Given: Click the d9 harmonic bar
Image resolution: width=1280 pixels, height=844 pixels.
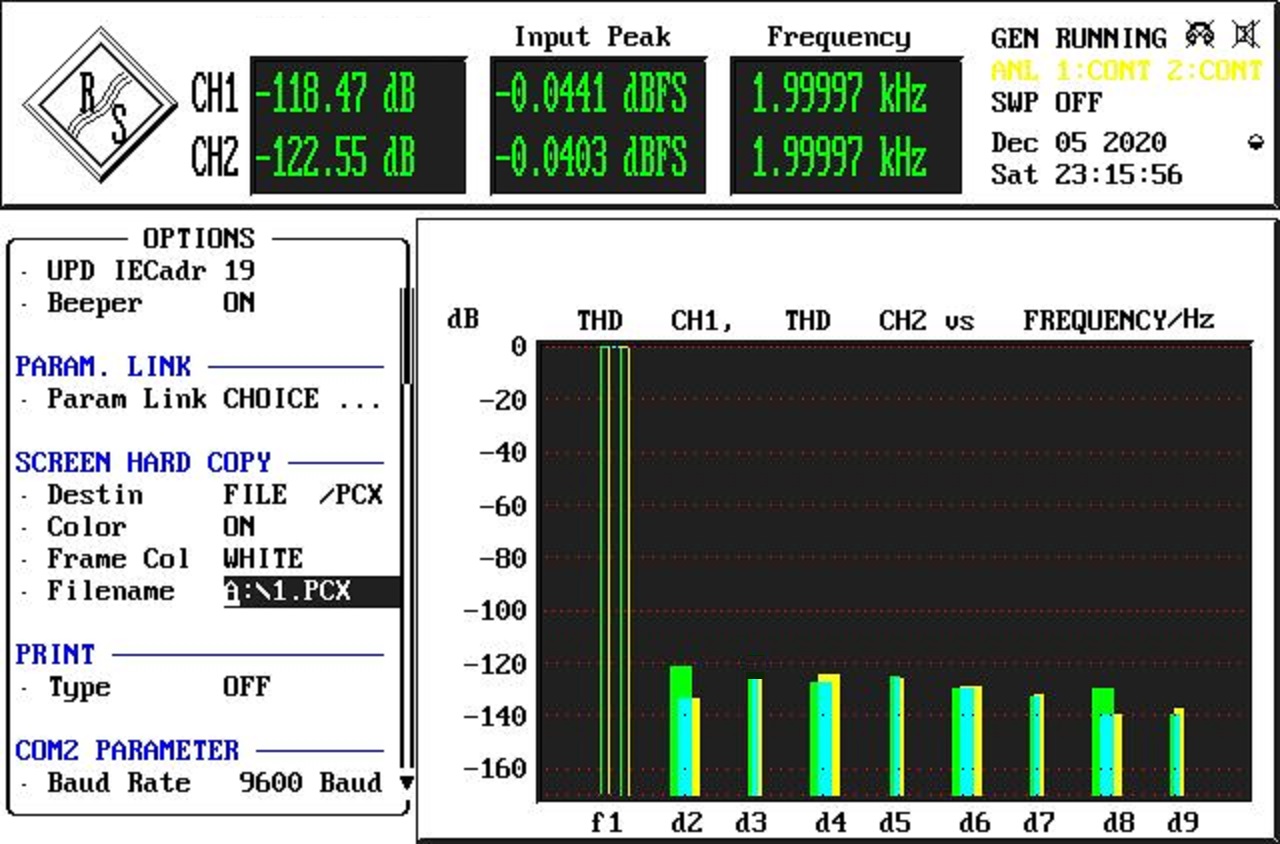Looking at the screenshot, I should pyautogui.click(x=1177, y=752).
